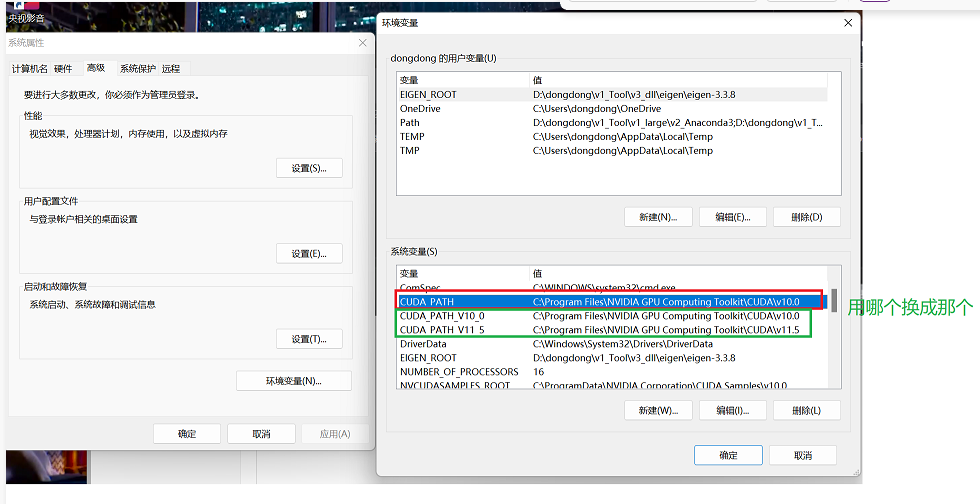Select NVCUDASAMPLES_ROOT variable row
Screen dimensions: 980x504
click(612, 385)
